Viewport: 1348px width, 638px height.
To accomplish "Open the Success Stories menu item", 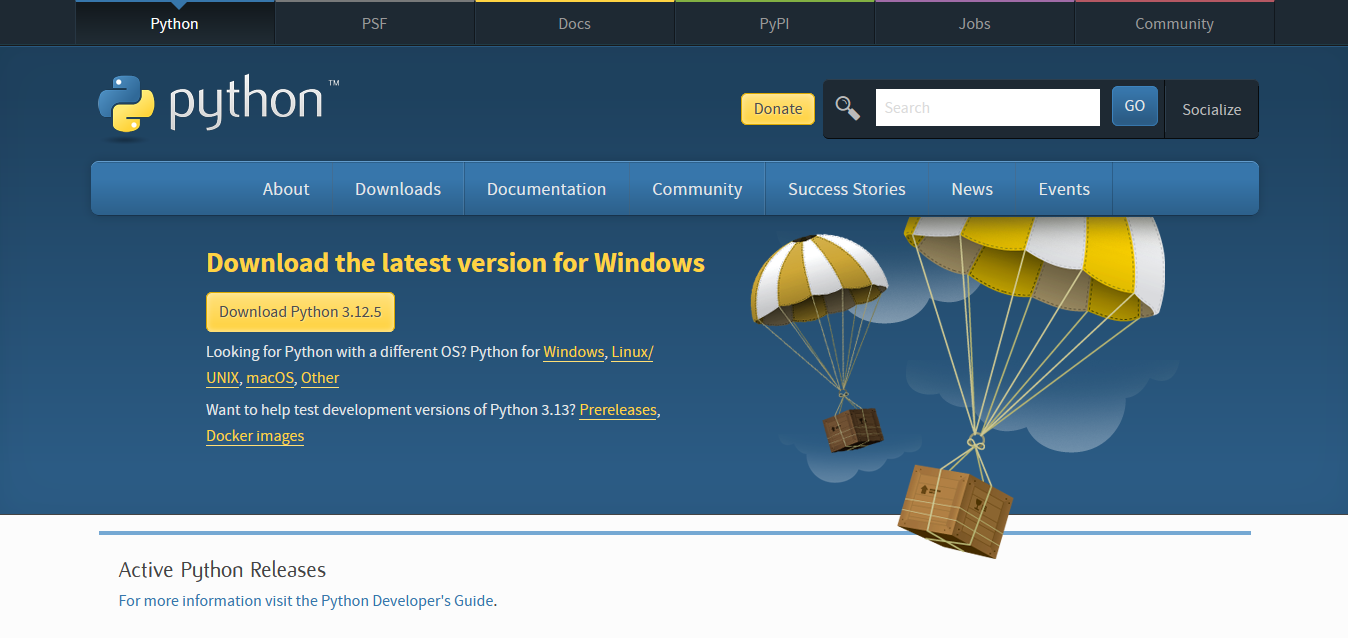I will 847,189.
